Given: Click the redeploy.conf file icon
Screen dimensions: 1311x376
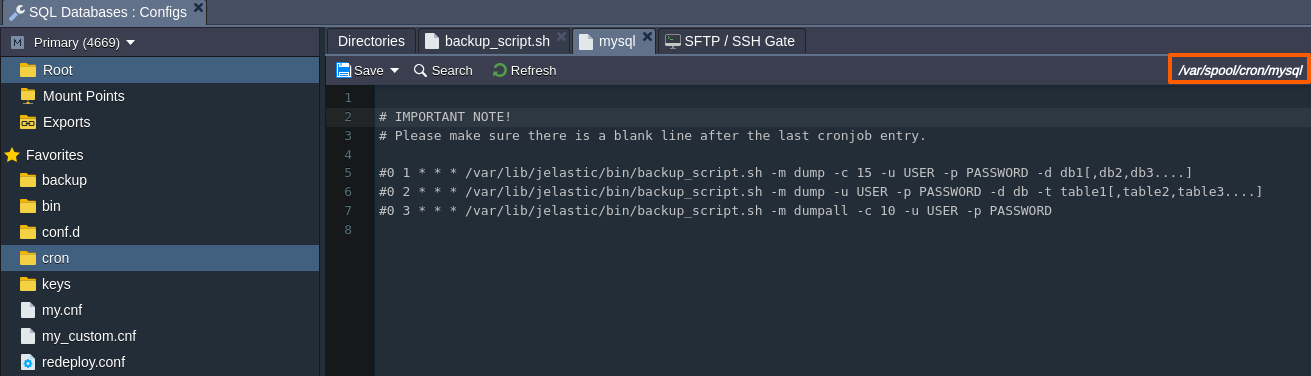Looking at the screenshot, I should [x=28, y=362].
